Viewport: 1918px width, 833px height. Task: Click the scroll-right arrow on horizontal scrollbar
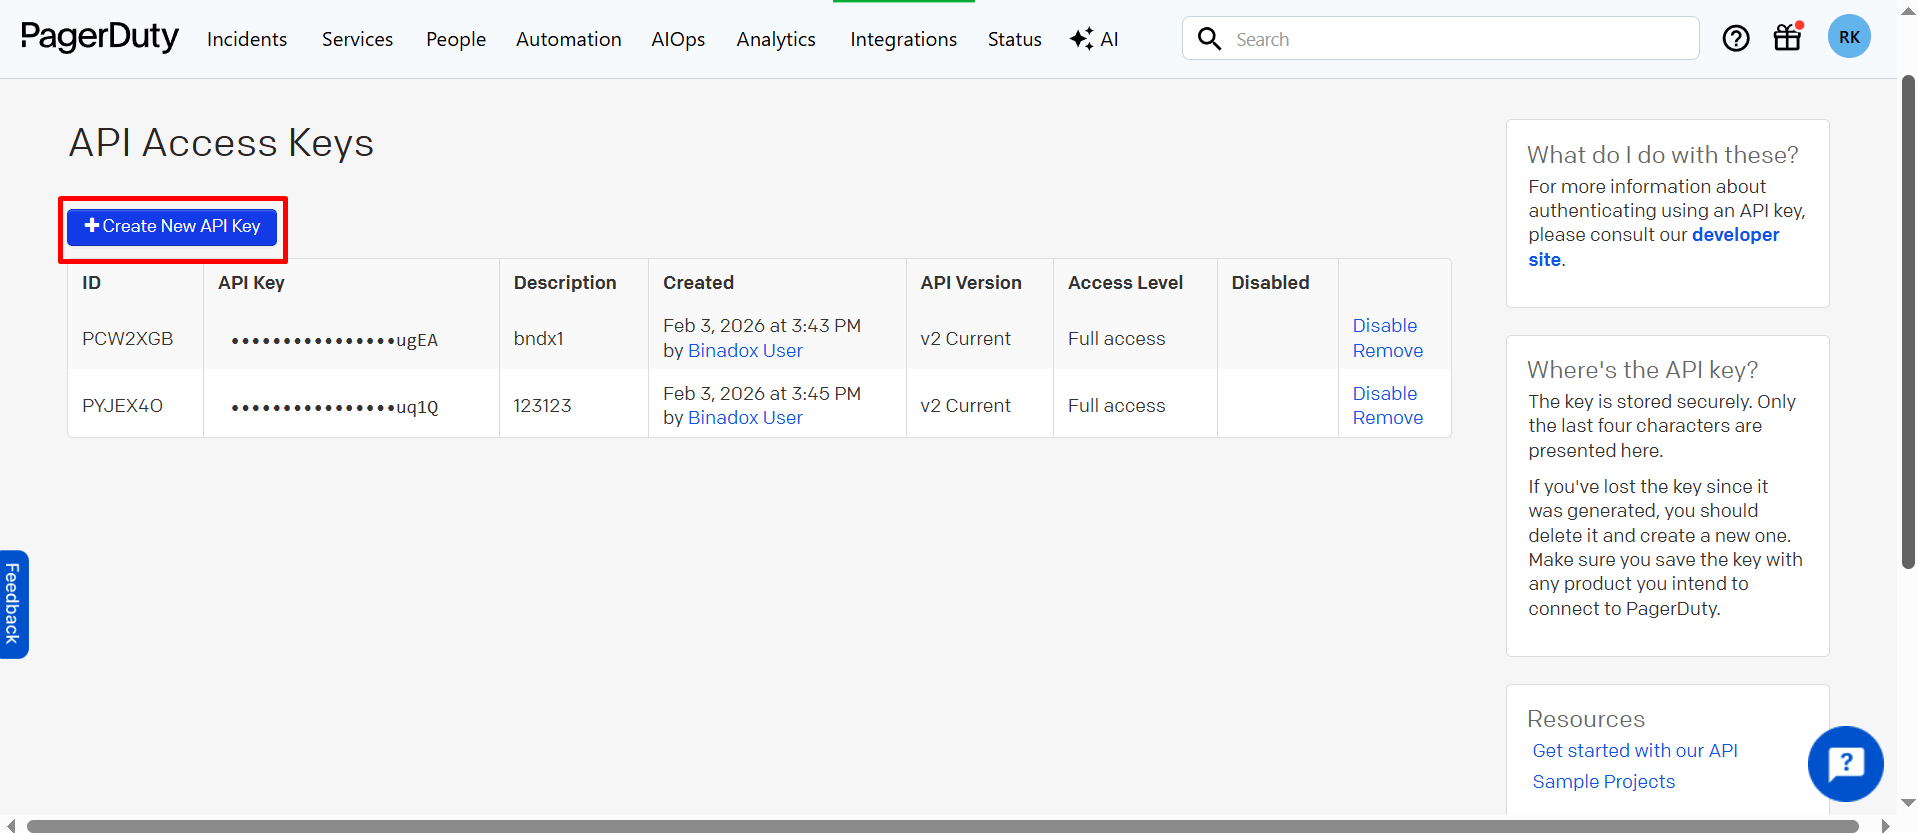pos(1885,826)
